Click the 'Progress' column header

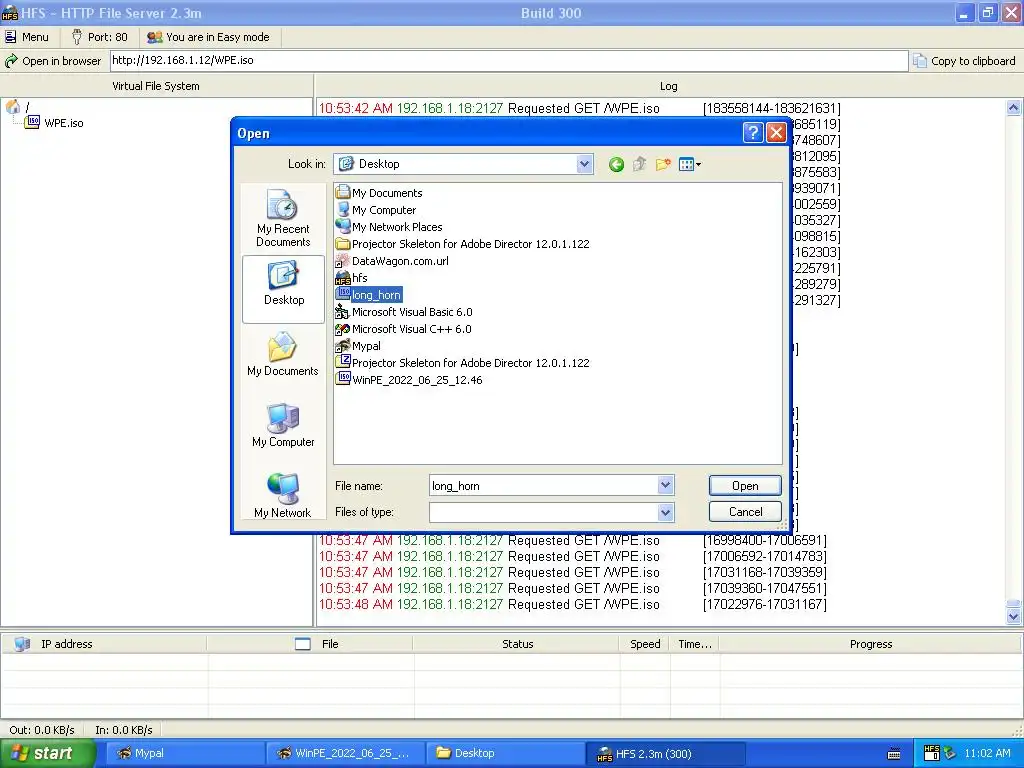[x=870, y=644]
